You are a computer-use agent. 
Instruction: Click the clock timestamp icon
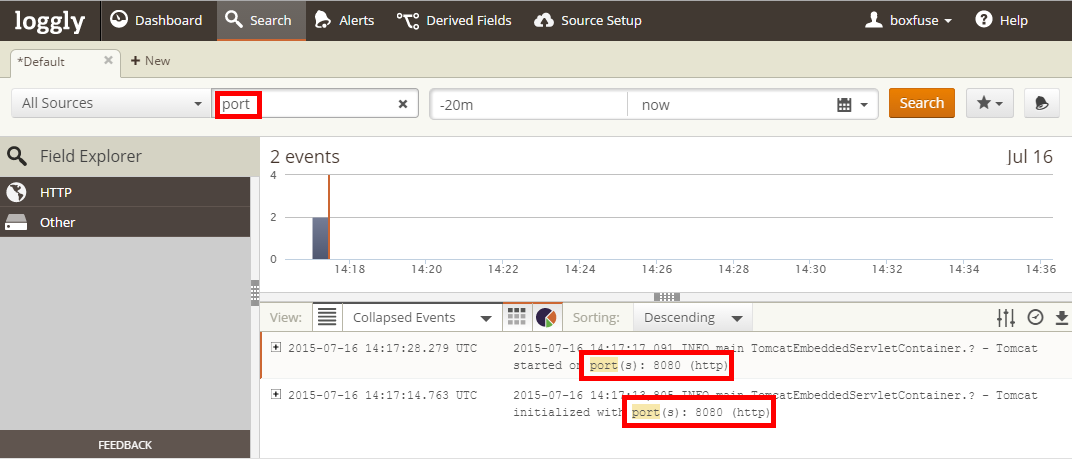(x=1035, y=317)
